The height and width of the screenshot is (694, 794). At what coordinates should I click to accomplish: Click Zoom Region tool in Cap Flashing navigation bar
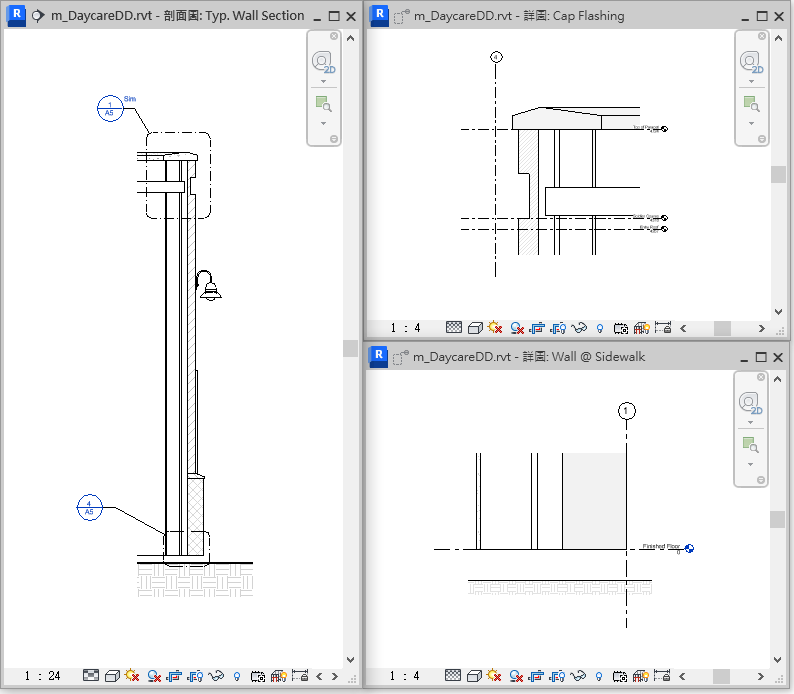point(751,104)
